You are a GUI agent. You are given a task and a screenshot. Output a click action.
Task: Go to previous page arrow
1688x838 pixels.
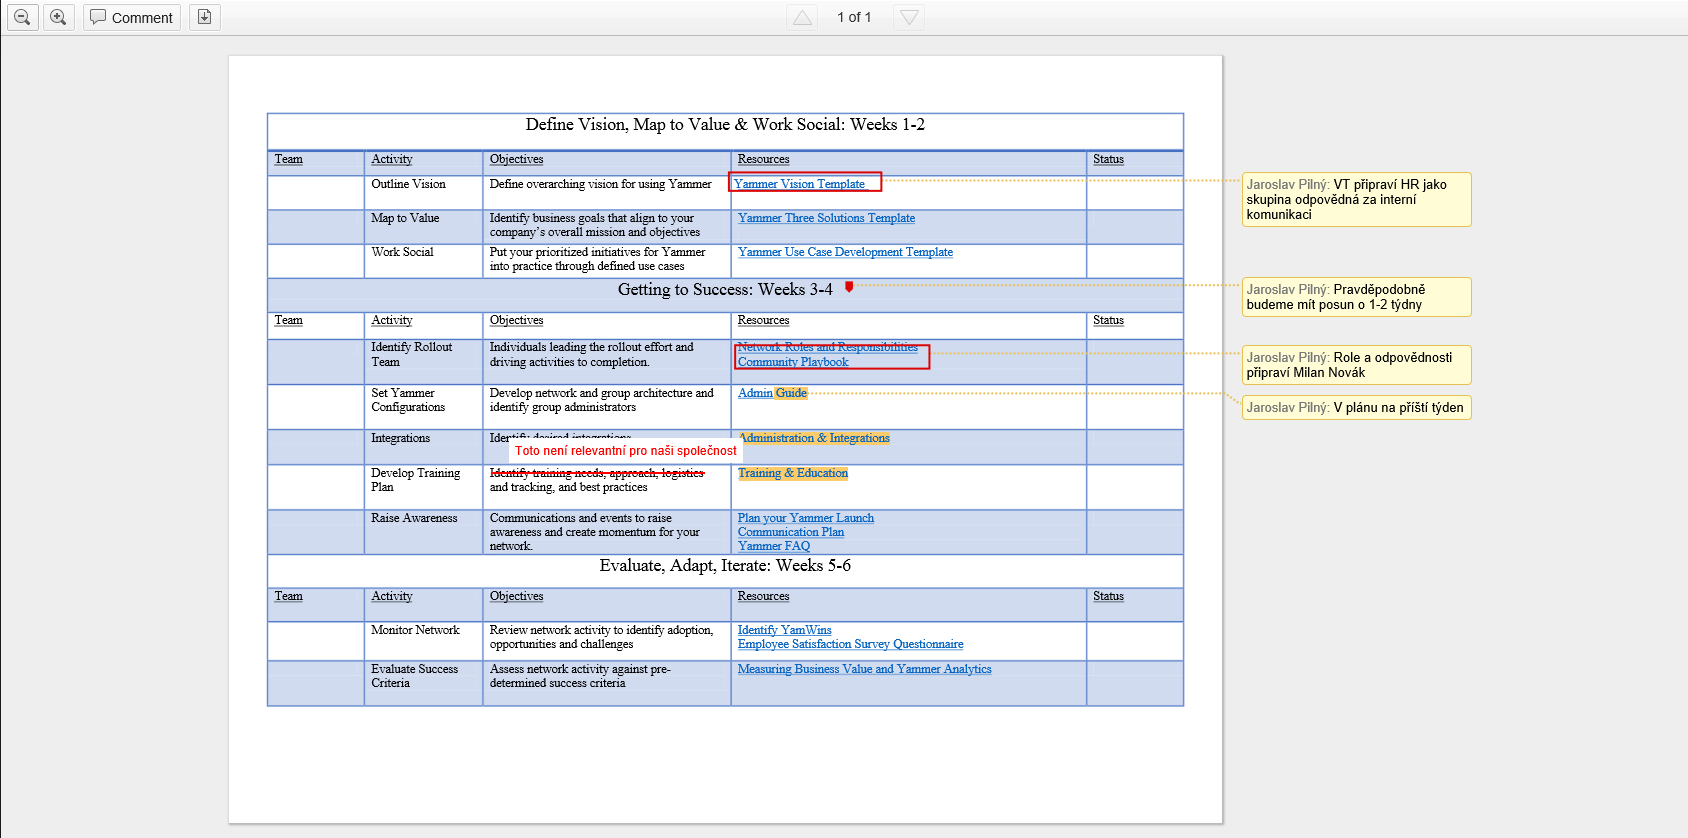click(x=802, y=17)
